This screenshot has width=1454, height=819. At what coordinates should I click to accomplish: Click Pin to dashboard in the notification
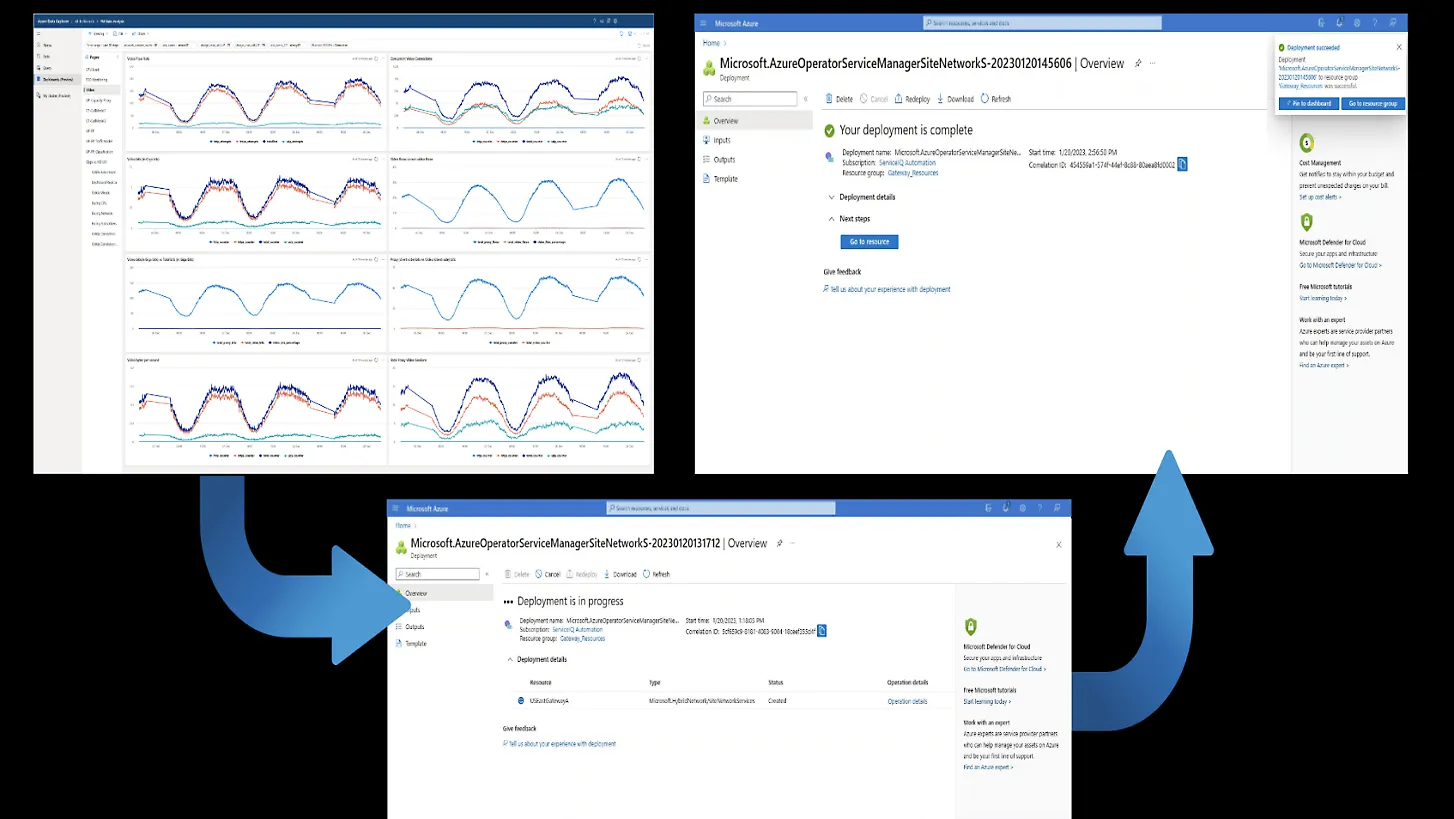pyautogui.click(x=1306, y=103)
